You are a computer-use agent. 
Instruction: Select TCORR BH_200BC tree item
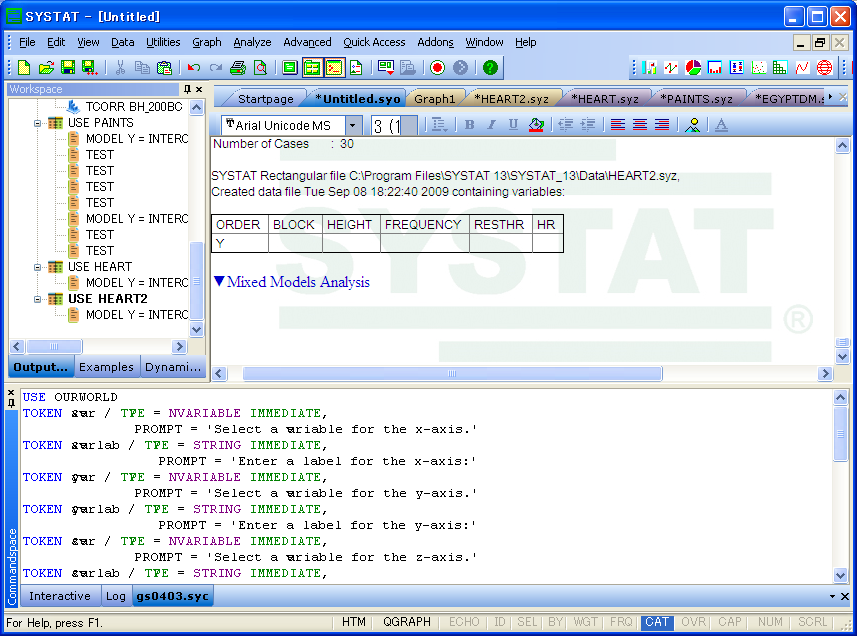tap(134, 107)
